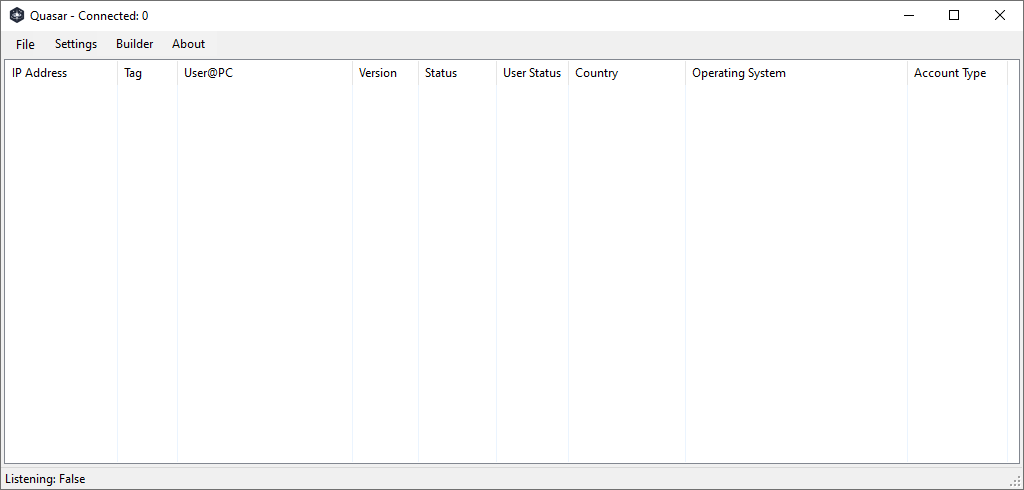Viewport: 1024px width, 490px height.
Task: Minimize the Quasar window
Action: pos(909,15)
